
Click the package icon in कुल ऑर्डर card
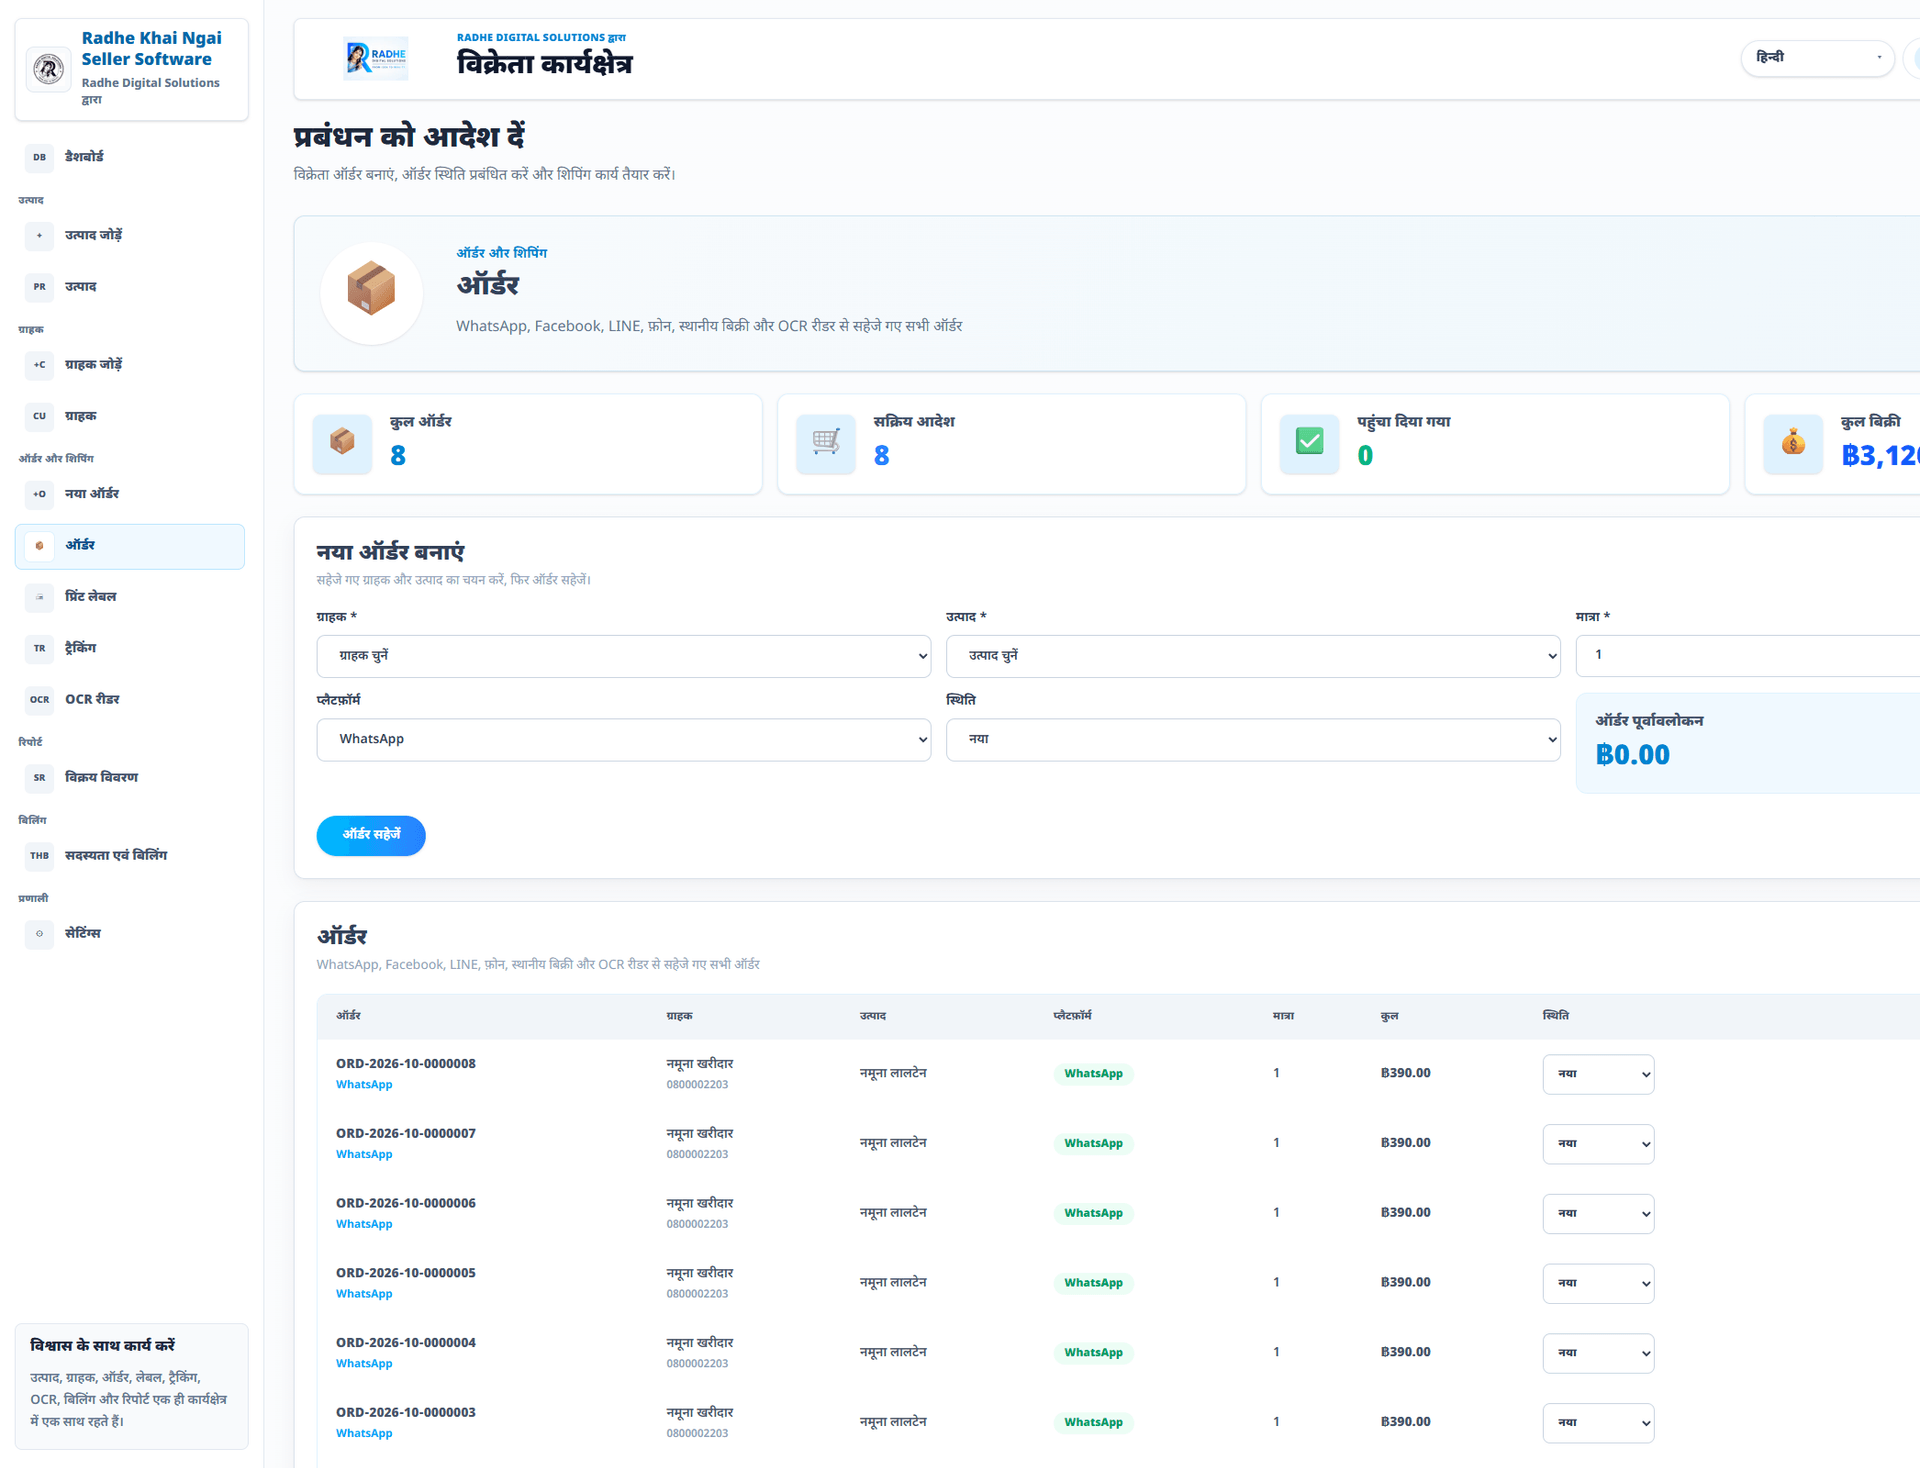coord(342,443)
